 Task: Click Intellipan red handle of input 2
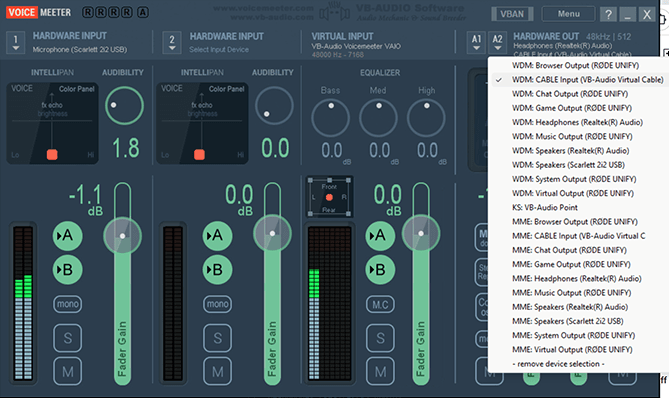[x=199, y=154]
